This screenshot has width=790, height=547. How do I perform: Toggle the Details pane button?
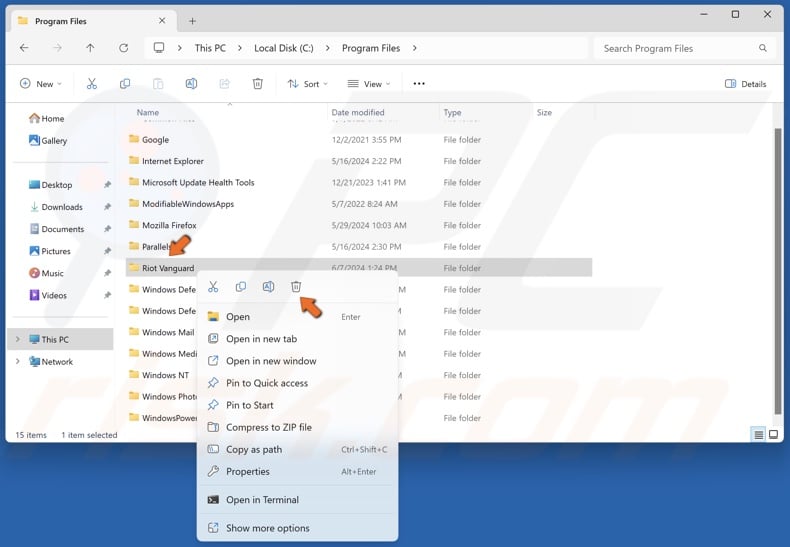pyautogui.click(x=745, y=84)
